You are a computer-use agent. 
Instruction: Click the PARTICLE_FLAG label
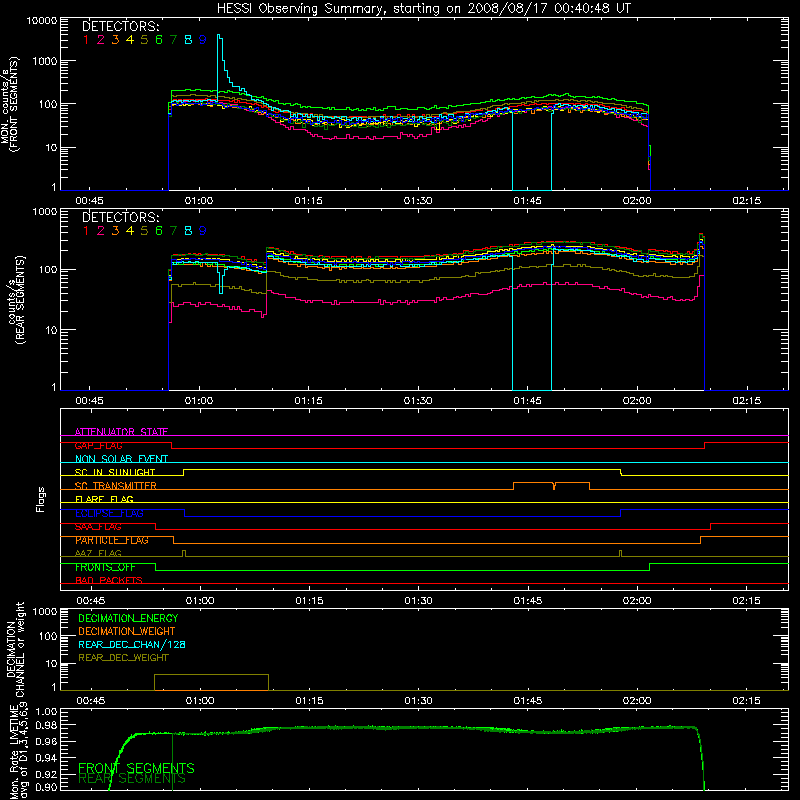[112, 540]
